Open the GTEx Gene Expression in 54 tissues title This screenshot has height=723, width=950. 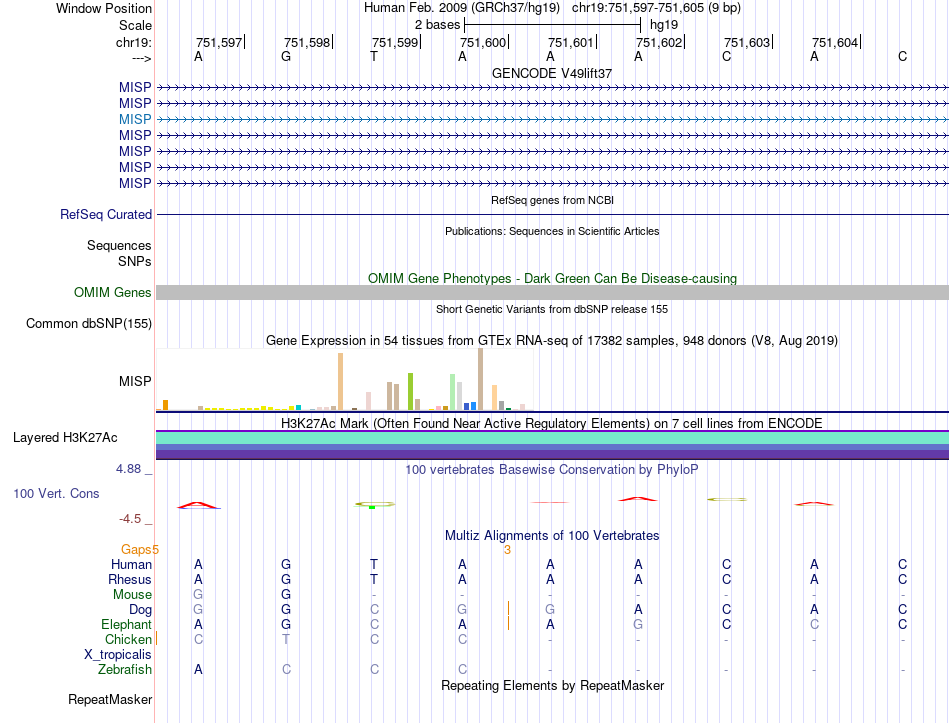552,341
